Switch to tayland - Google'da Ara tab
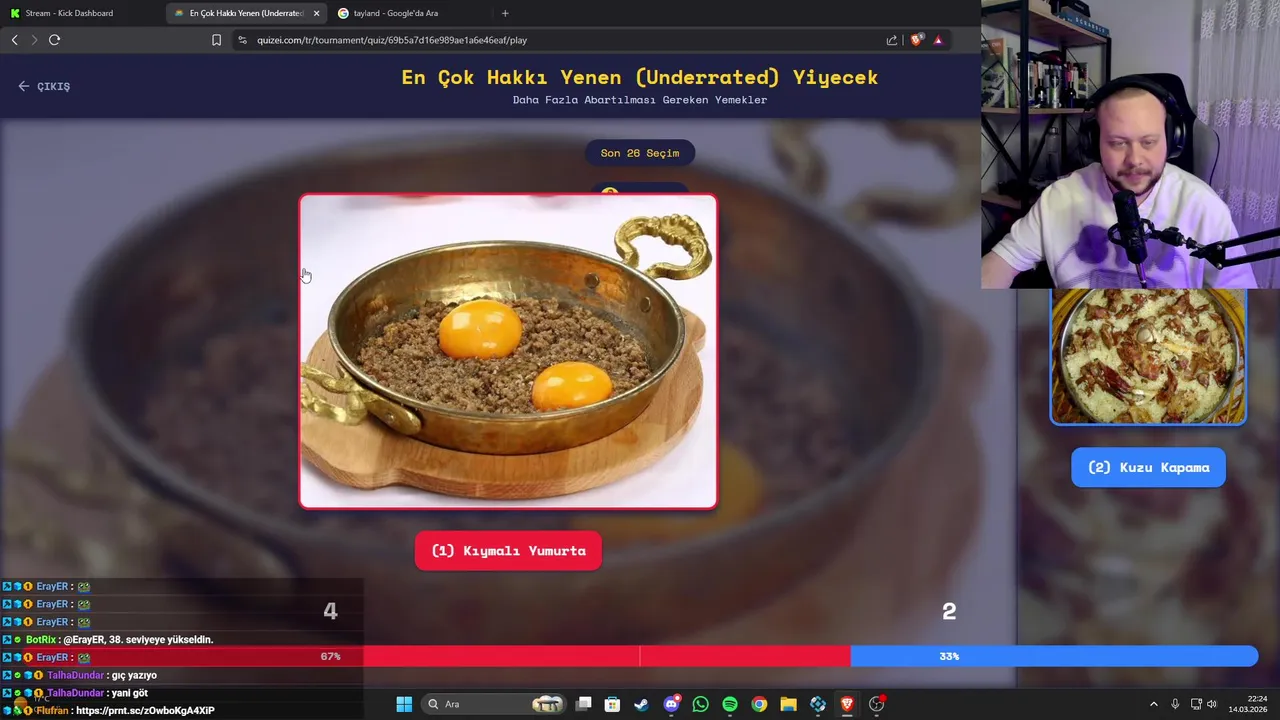Image resolution: width=1280 pixels, height=720 pixels. [395, 13]
